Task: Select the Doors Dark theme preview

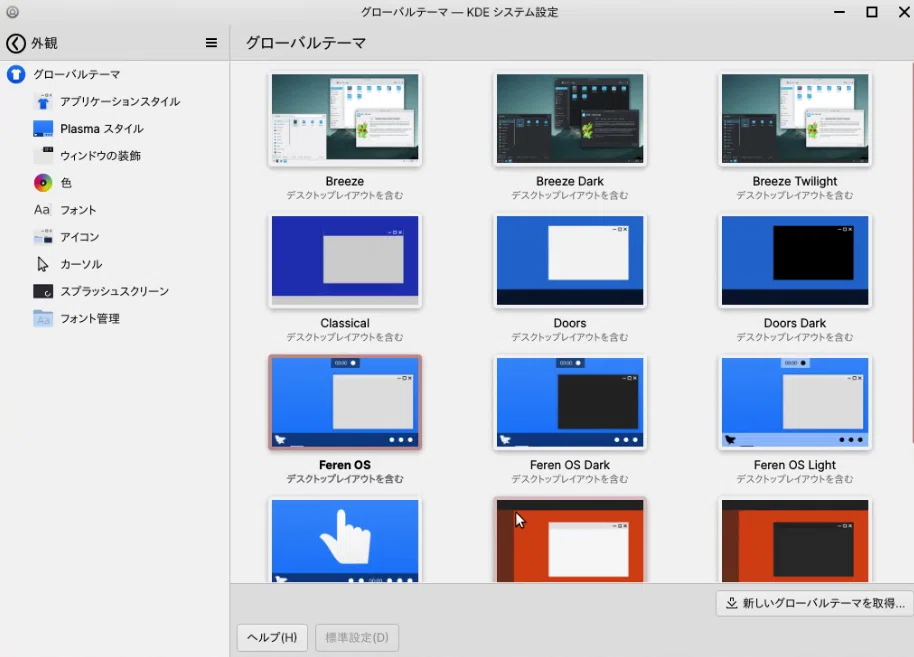Action: tap(795, 261)
